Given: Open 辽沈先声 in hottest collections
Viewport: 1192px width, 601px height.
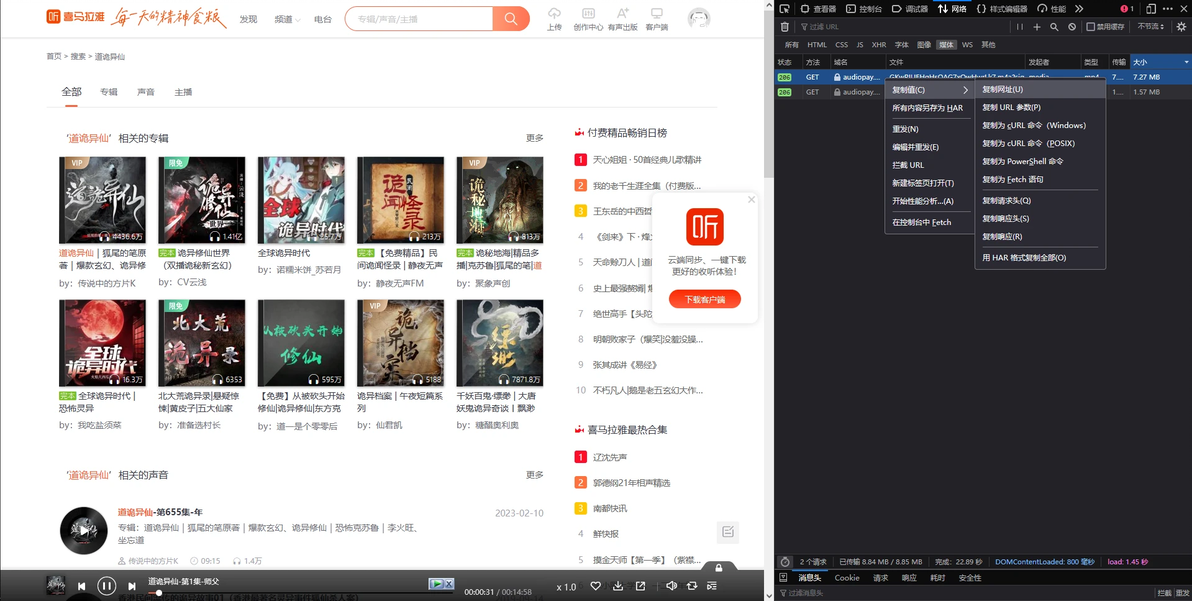Looking at the screenshot, I should [x=610, y=457].
